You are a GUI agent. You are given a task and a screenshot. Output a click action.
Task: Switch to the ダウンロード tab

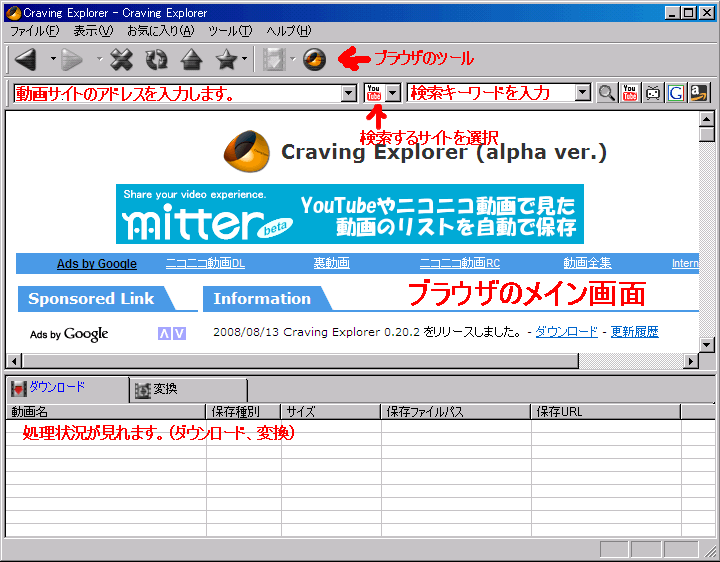click(x=68, y=388)
